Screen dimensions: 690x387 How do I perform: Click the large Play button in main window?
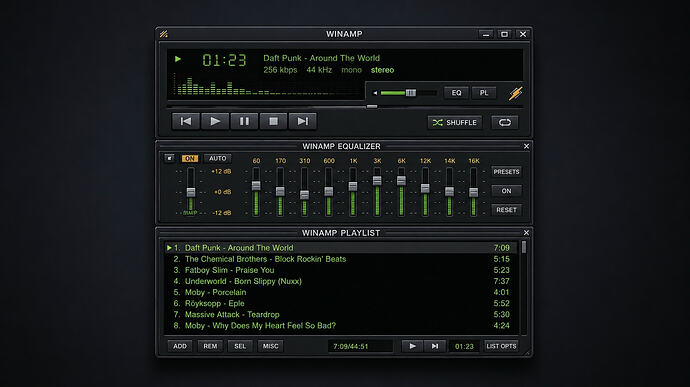[215, 121]
